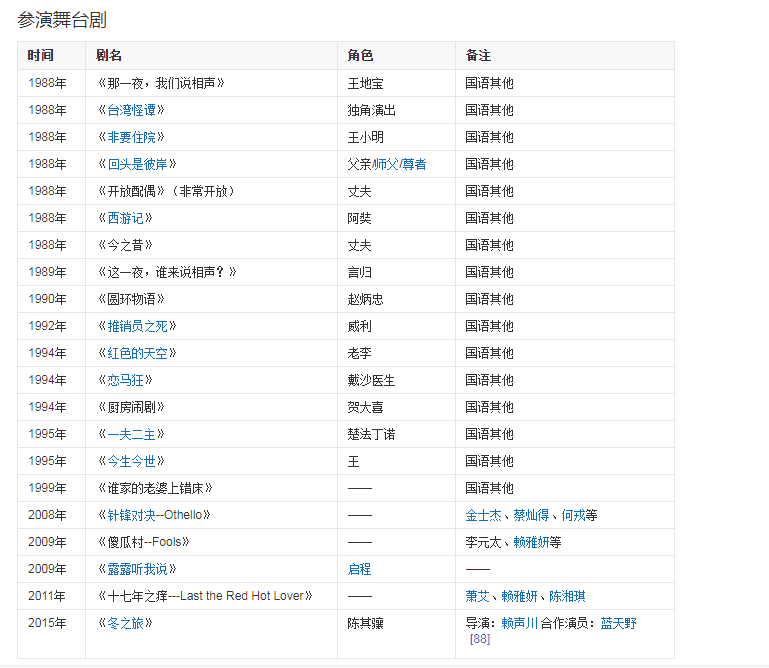Open the 回头是彼岸 entry

[136, 164]
